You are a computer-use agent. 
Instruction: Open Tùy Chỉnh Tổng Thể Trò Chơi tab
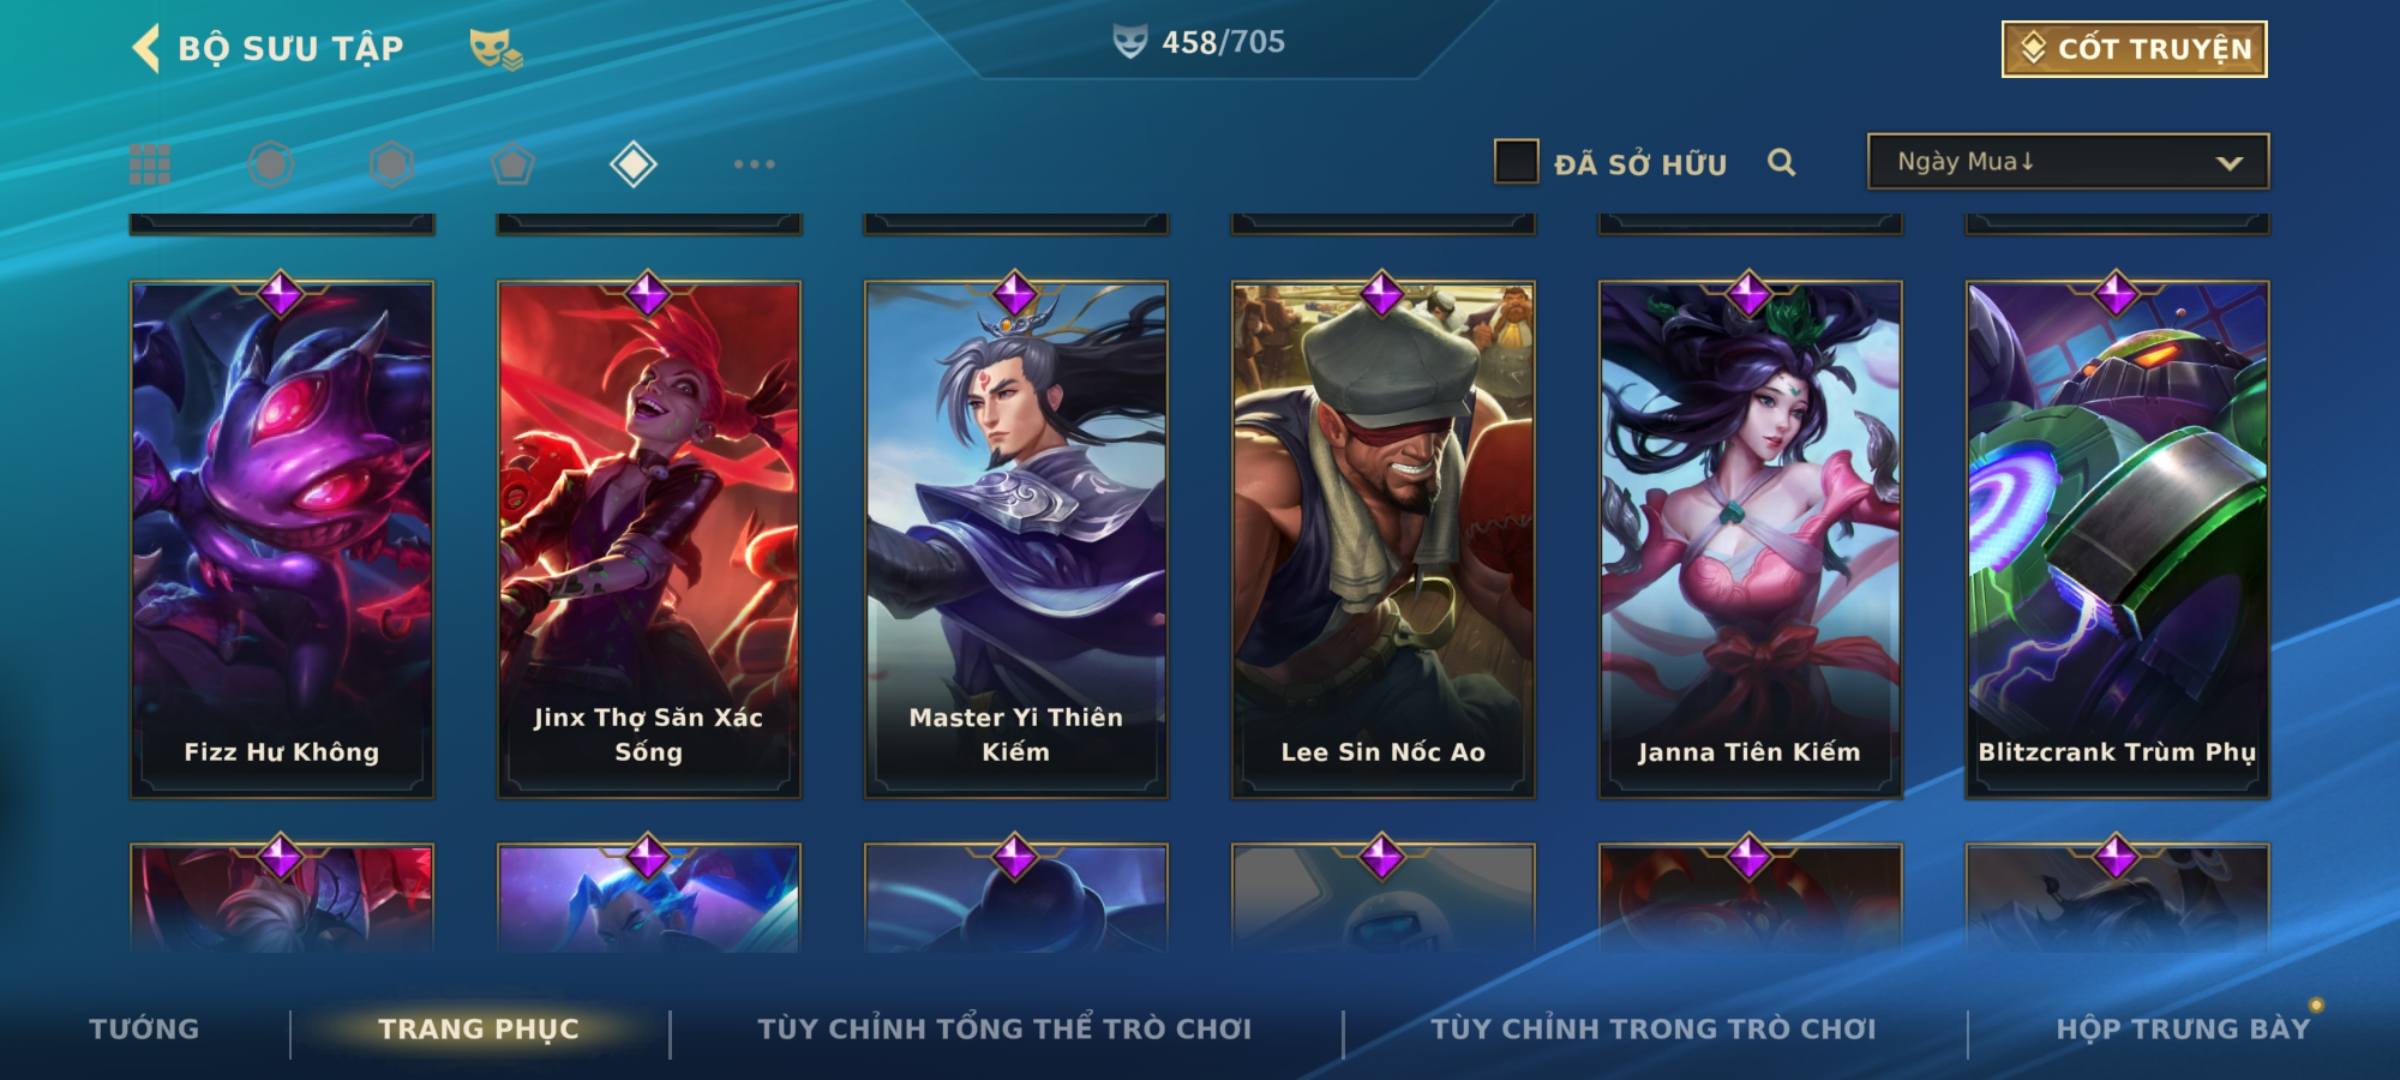point(1004,1028)
